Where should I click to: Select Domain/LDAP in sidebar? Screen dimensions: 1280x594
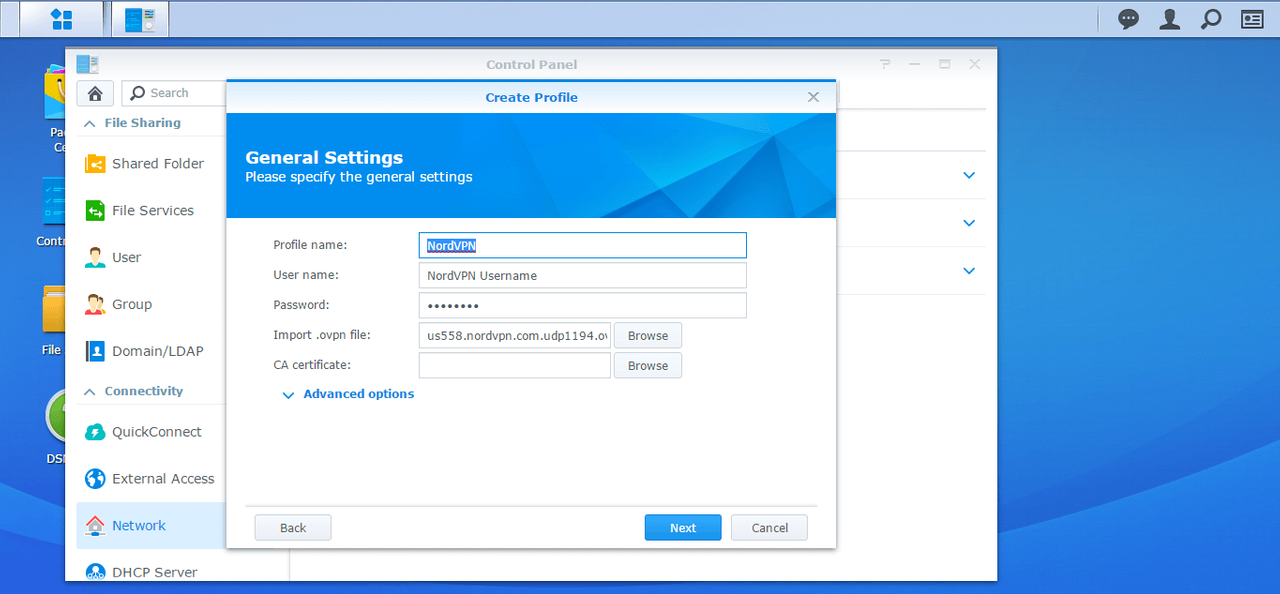[152, 351]
